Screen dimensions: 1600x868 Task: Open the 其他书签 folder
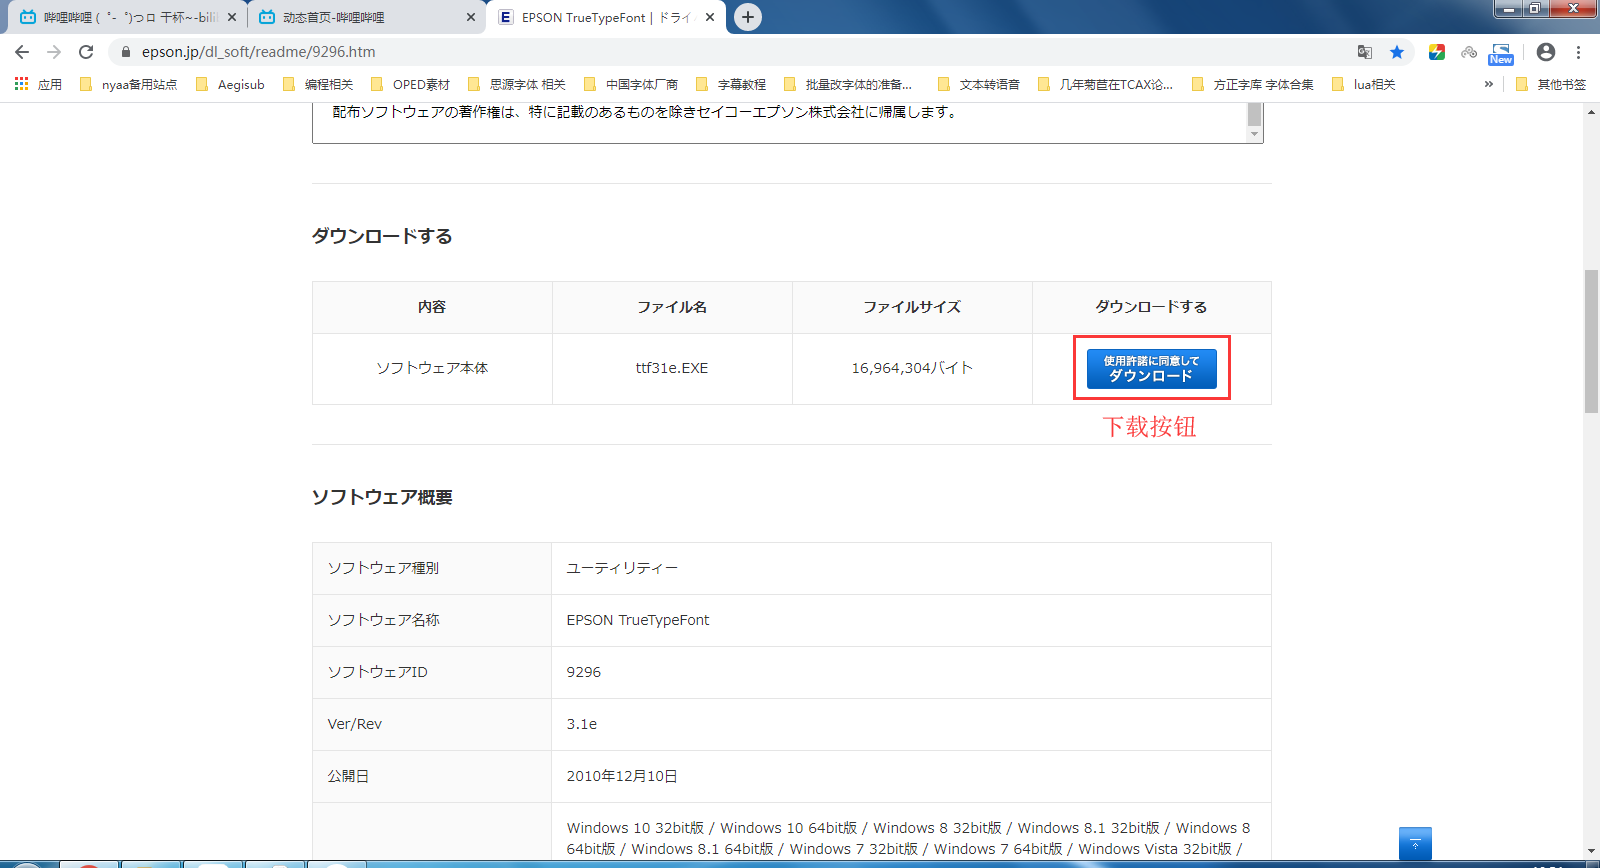(x=1551, y=85)
